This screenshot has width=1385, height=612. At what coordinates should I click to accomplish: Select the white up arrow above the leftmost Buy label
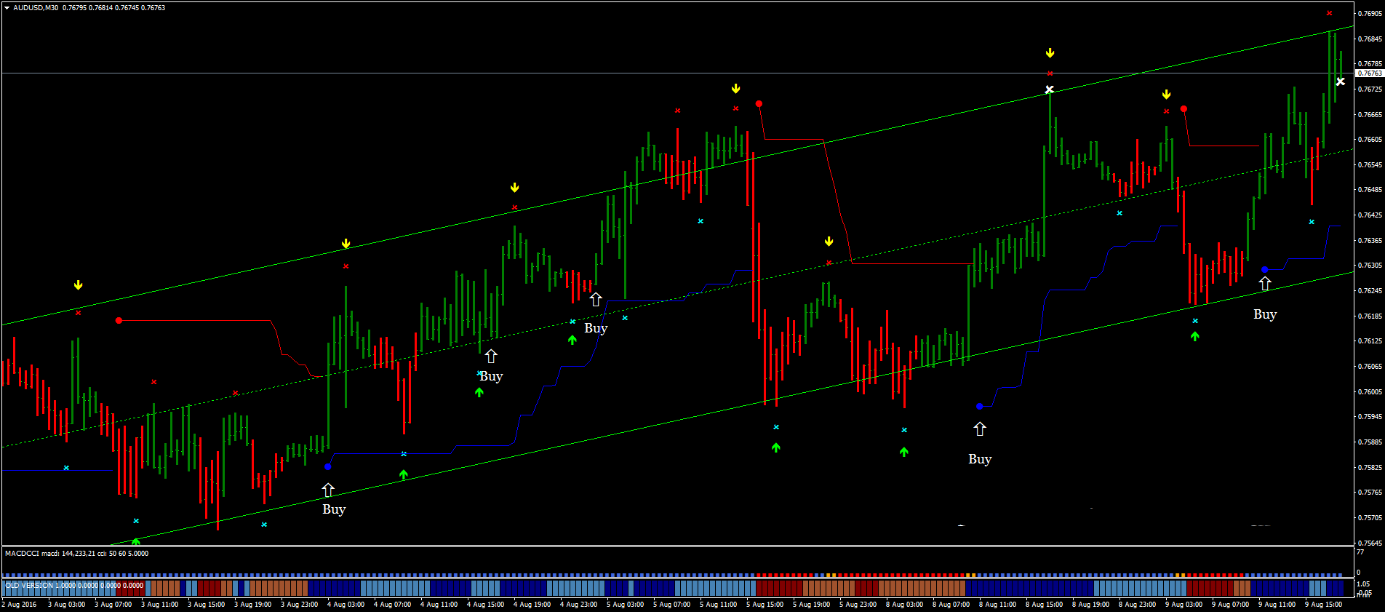328,489
